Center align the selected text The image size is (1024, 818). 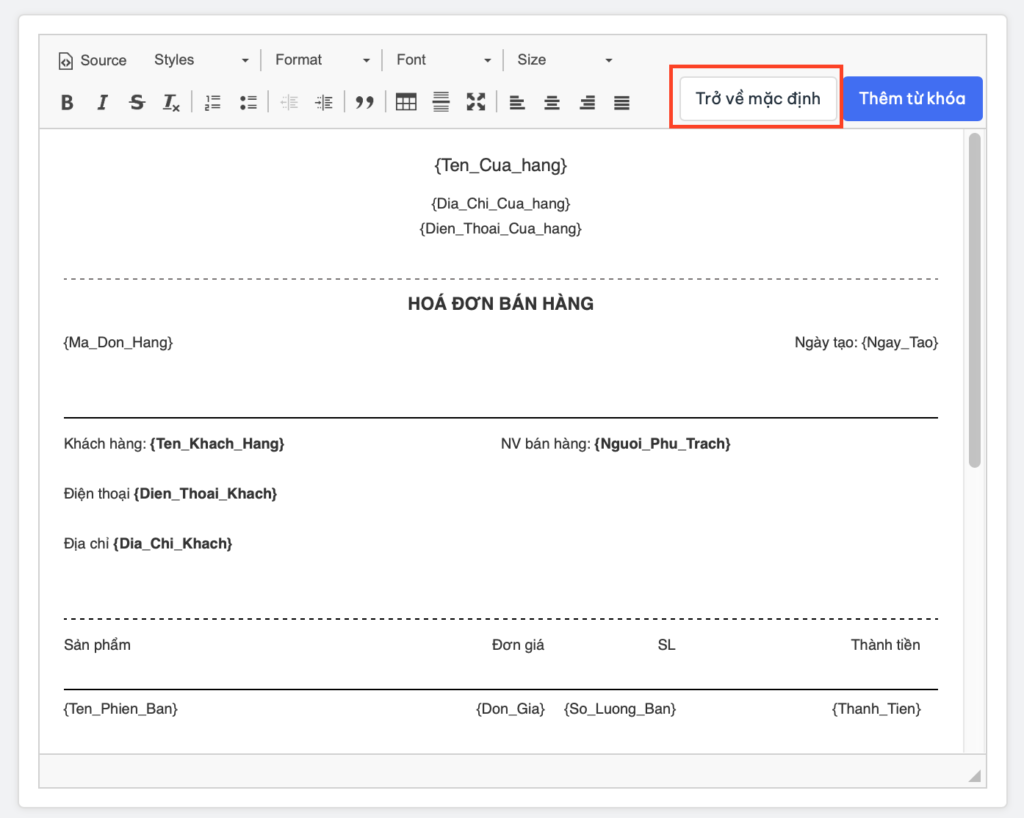[x=552, y=102]
